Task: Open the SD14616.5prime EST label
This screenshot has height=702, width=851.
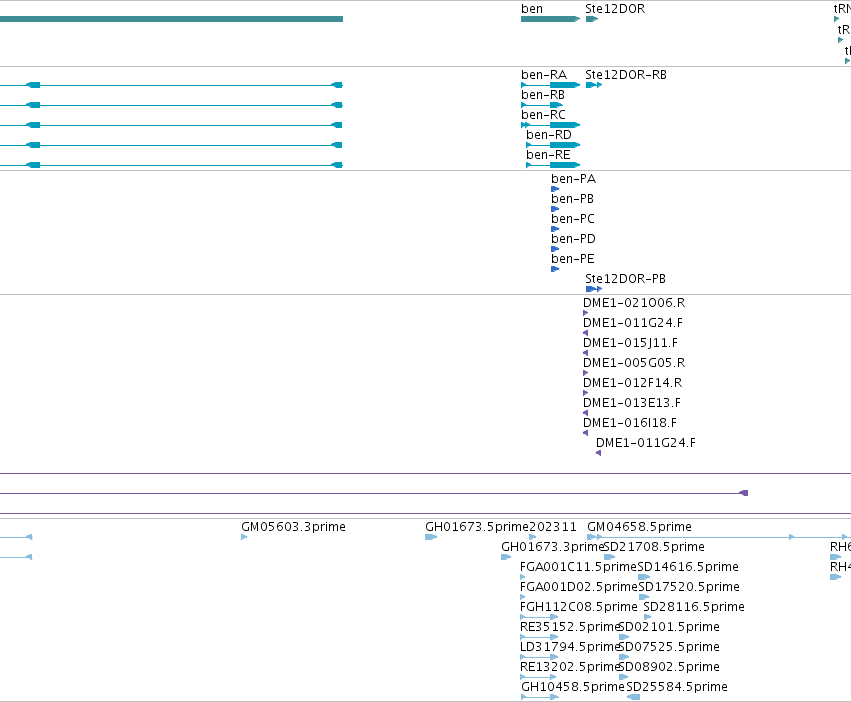Action: point(688,567)
